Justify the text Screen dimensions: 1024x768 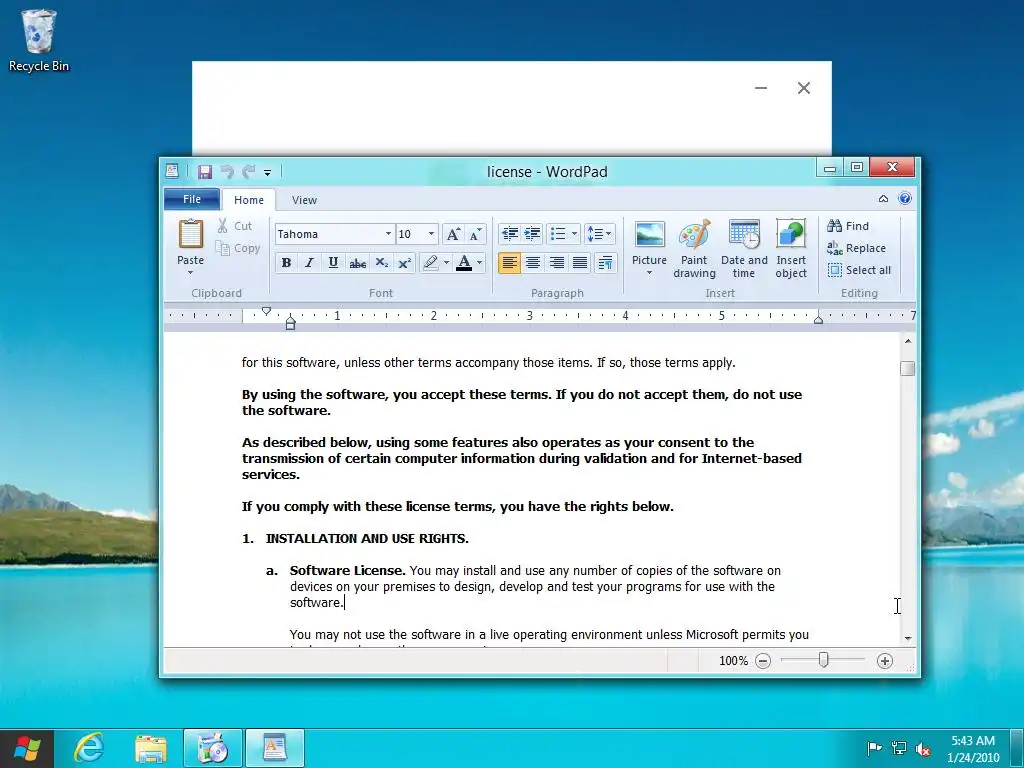click(580, 263)
